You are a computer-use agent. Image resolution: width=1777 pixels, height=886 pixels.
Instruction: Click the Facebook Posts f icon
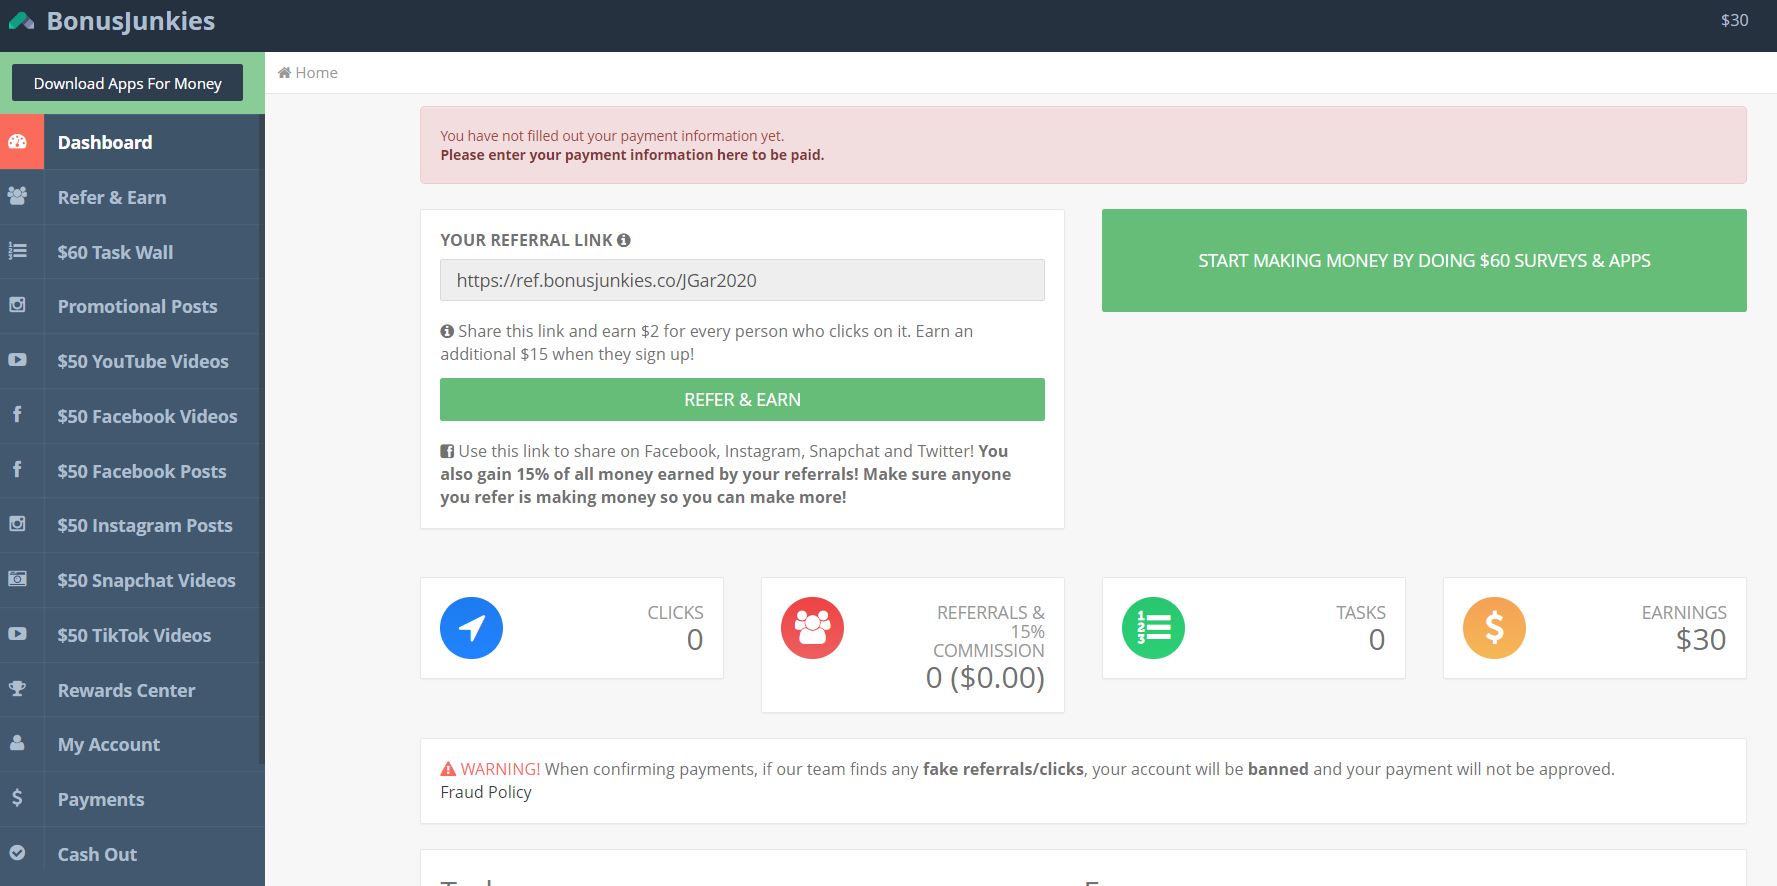(x=17, y=469)
